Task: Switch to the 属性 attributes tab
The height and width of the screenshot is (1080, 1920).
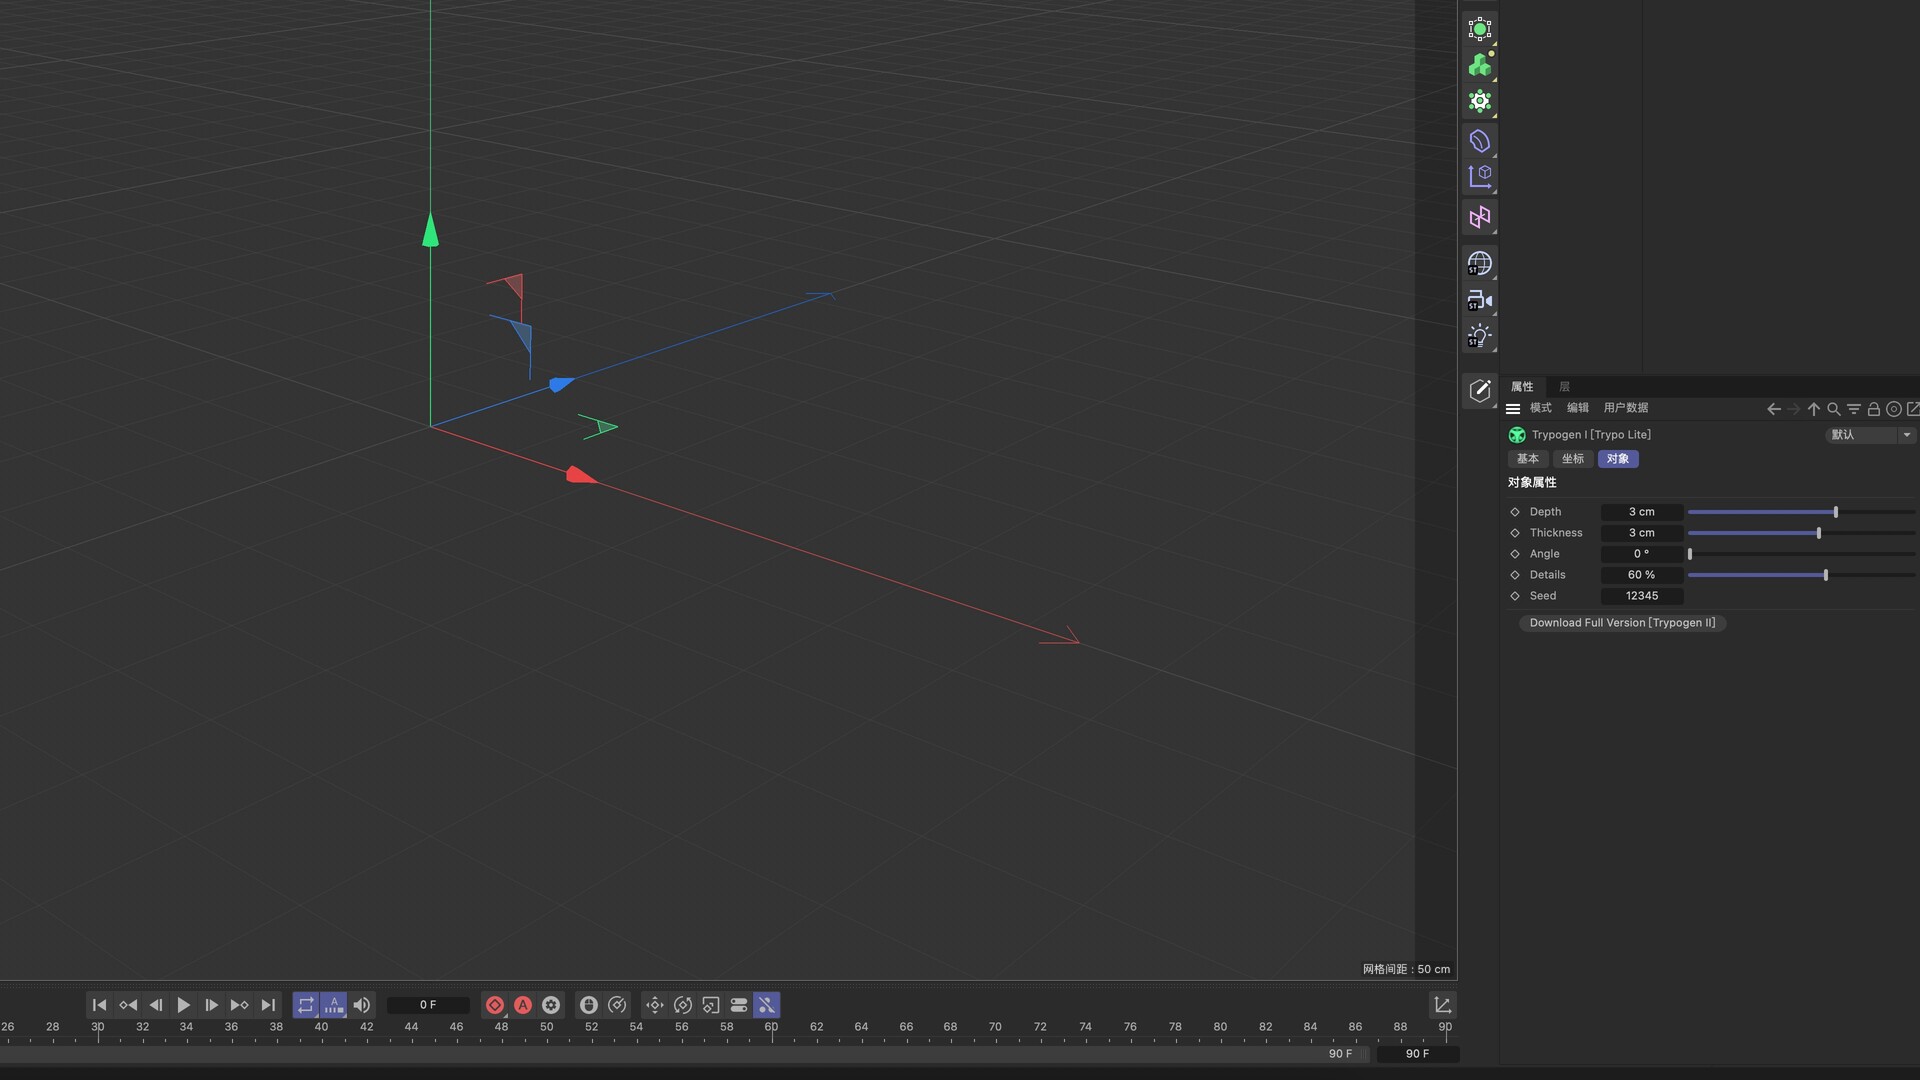Action: 1522,387
